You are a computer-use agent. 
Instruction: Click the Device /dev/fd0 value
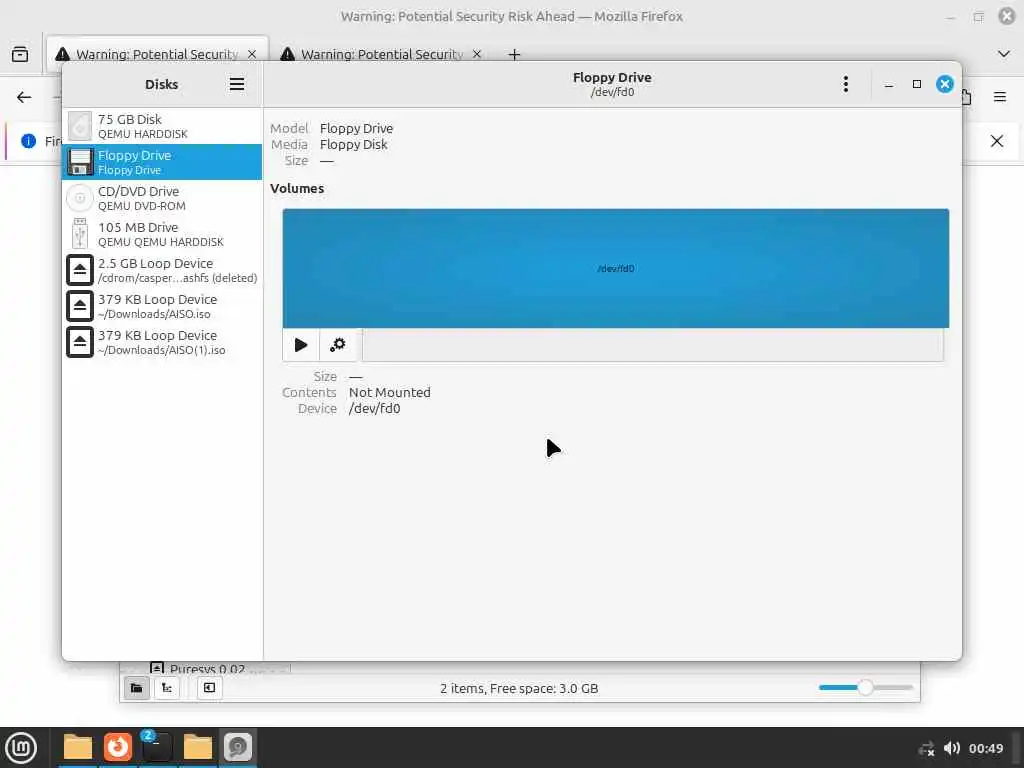374,409
